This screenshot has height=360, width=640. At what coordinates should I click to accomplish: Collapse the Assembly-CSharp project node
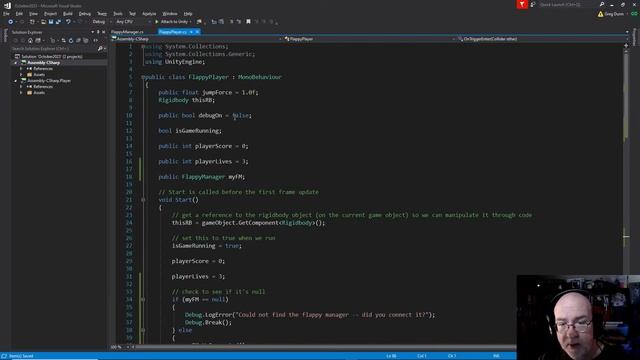coord(16,63)
